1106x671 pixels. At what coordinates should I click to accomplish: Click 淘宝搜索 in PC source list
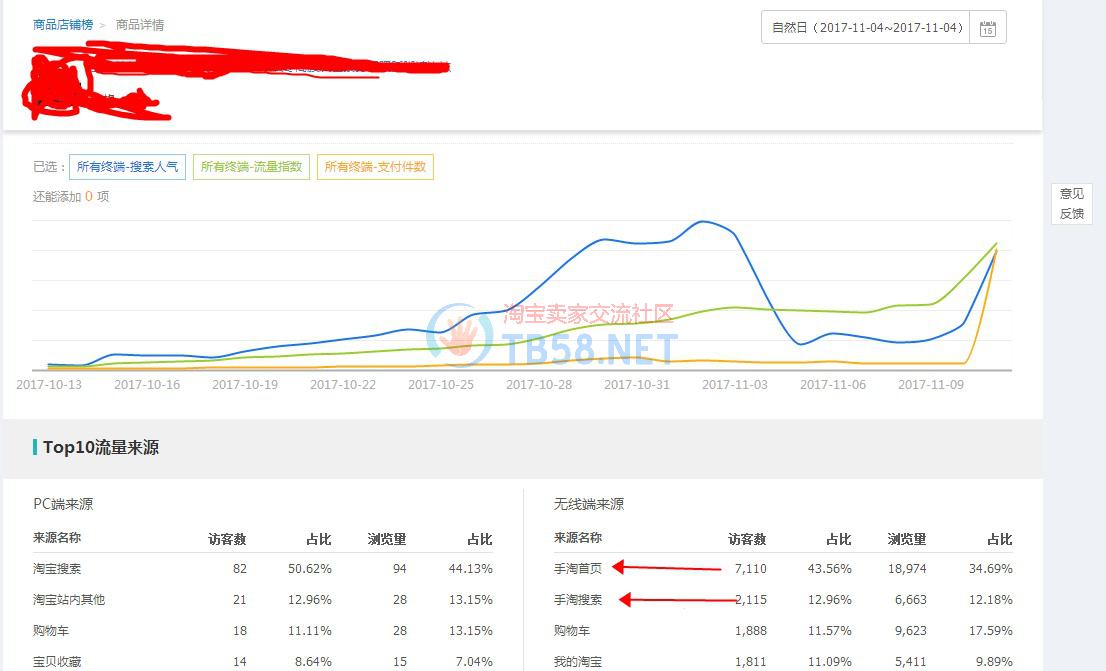coord(57,568)
